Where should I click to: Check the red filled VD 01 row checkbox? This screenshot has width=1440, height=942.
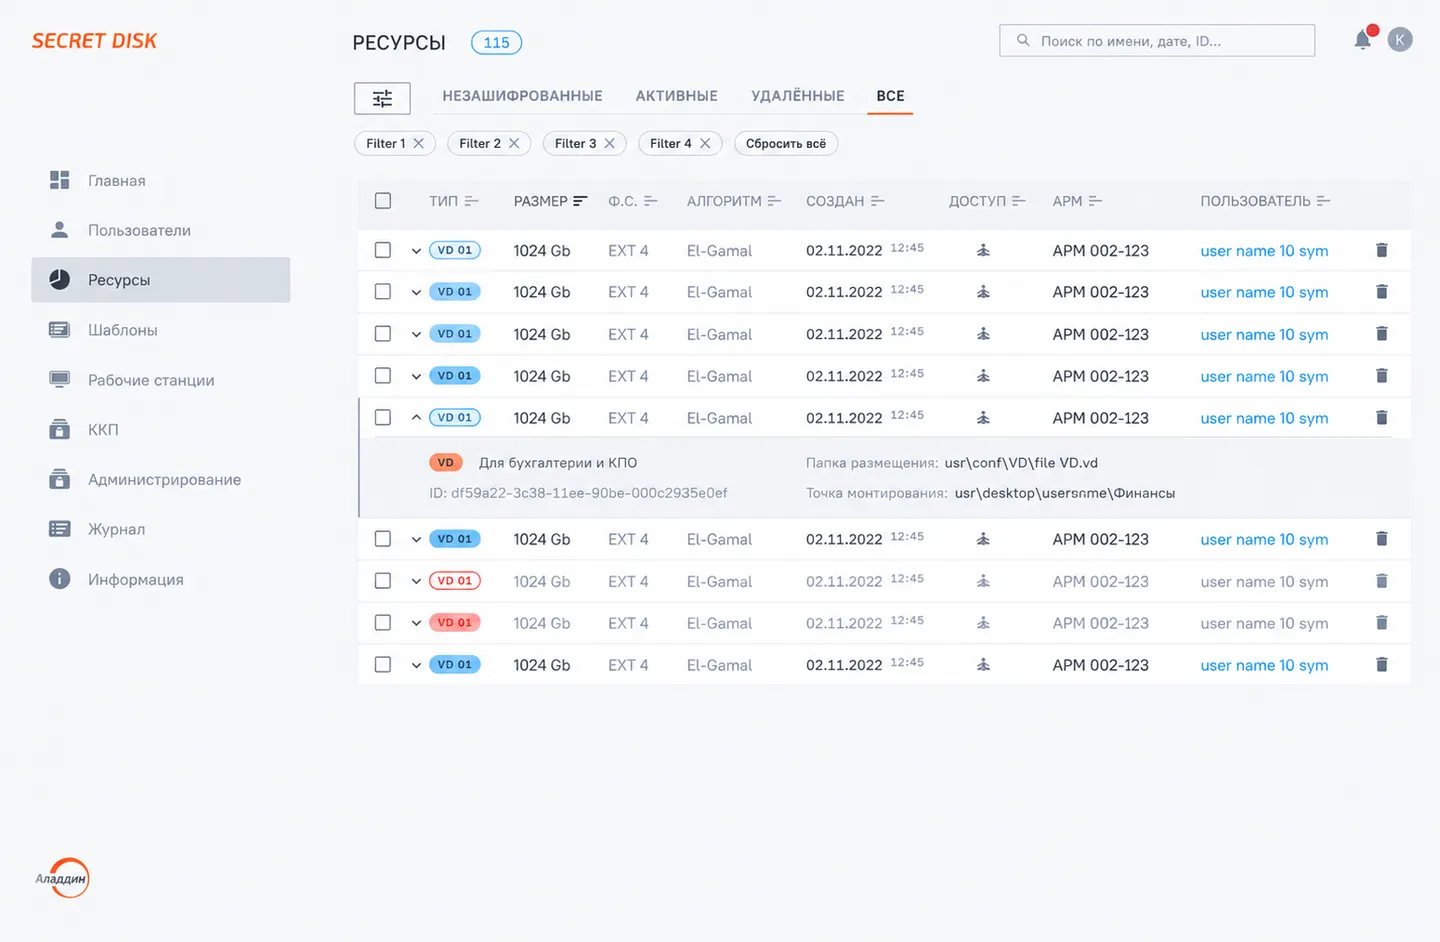pos(383,622)
